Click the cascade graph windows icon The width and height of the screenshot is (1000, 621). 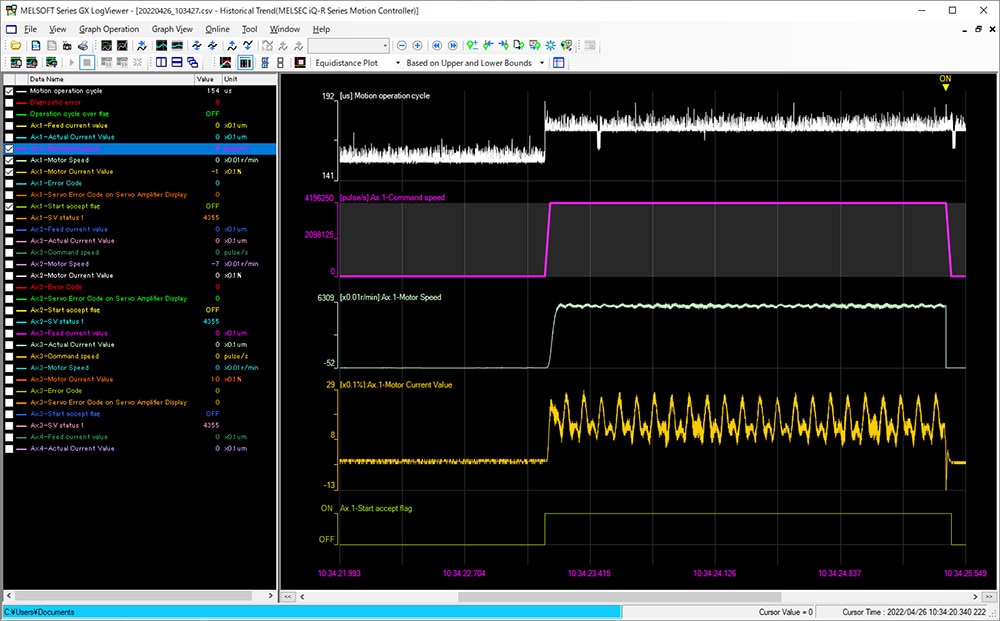tap(194, 63)
